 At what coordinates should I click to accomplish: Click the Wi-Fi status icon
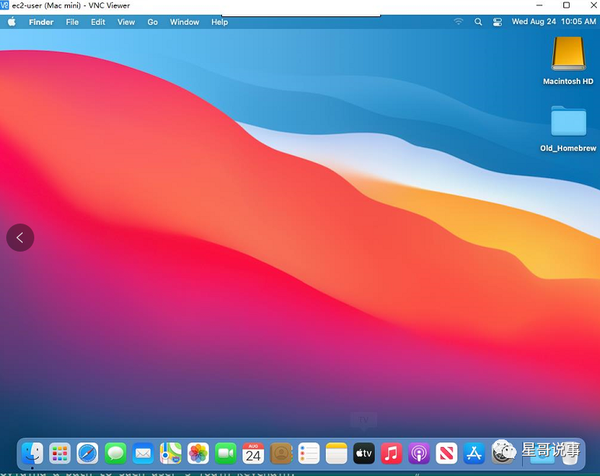[x=458, y=22]
